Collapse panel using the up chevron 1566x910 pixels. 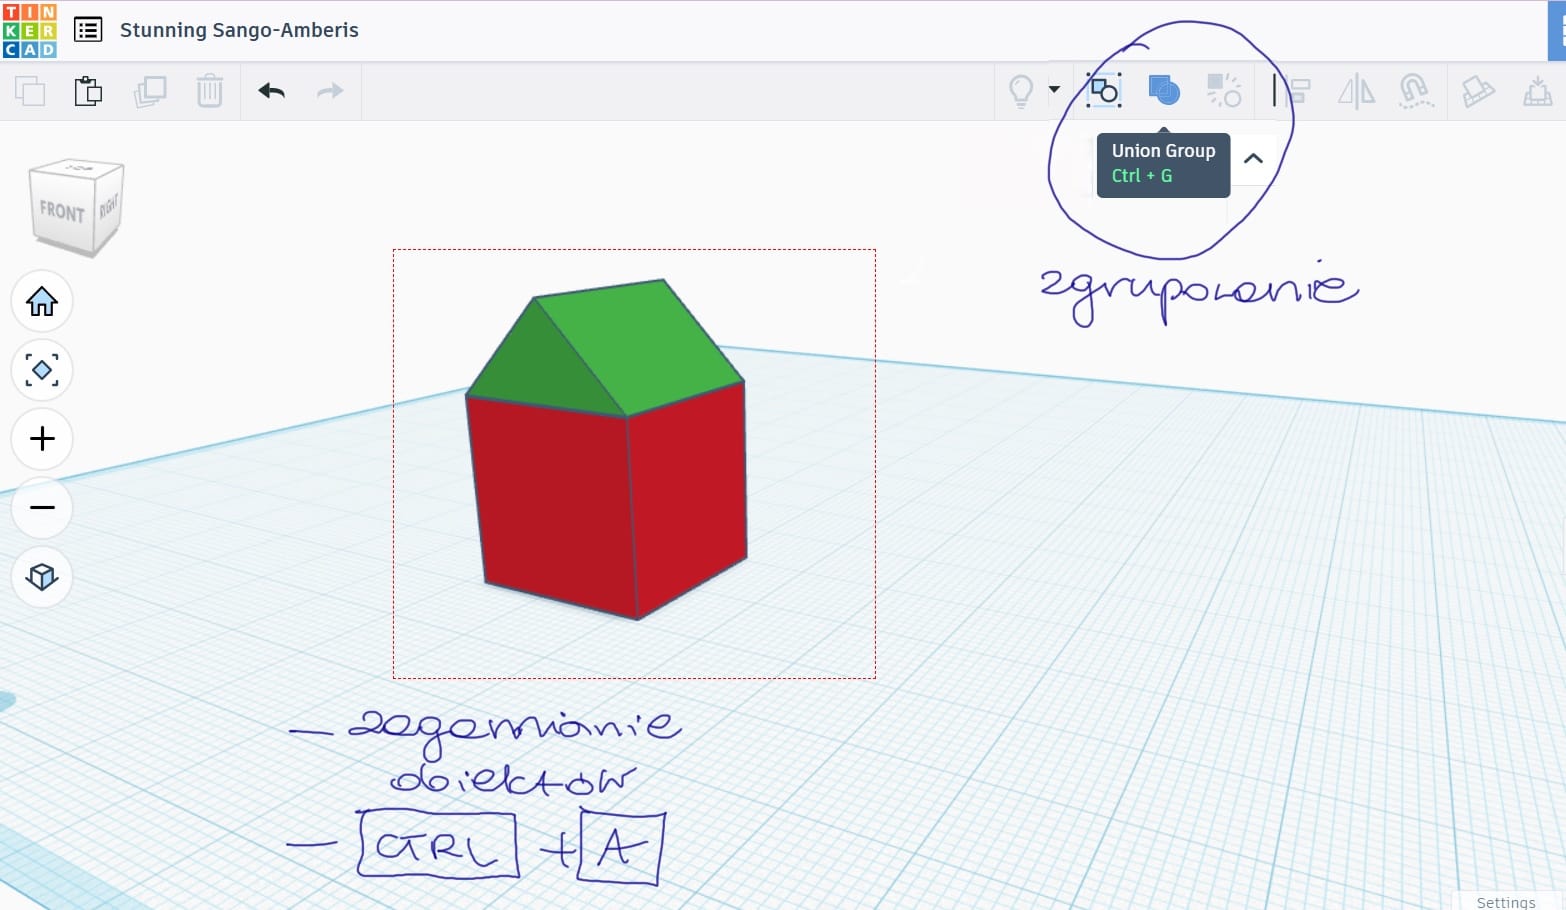[x=1253, y=158]
